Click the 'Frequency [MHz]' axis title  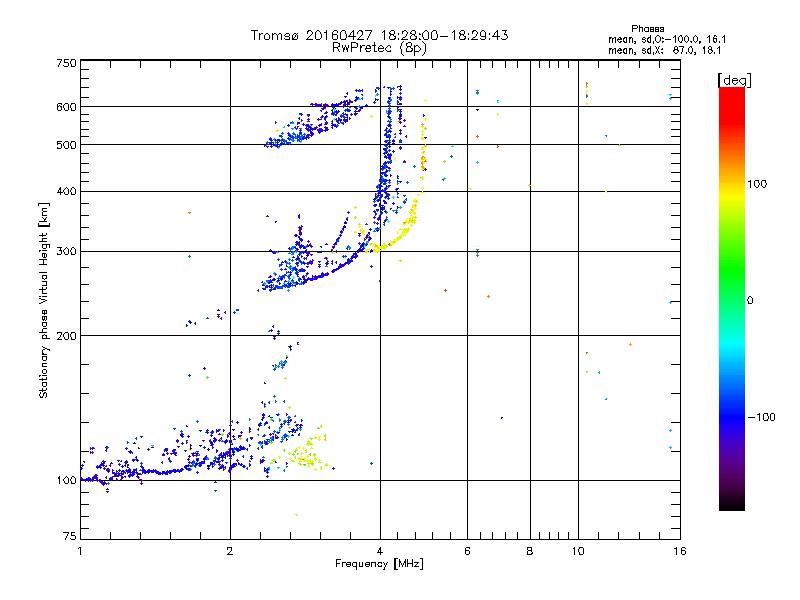[x=379, y=564]
